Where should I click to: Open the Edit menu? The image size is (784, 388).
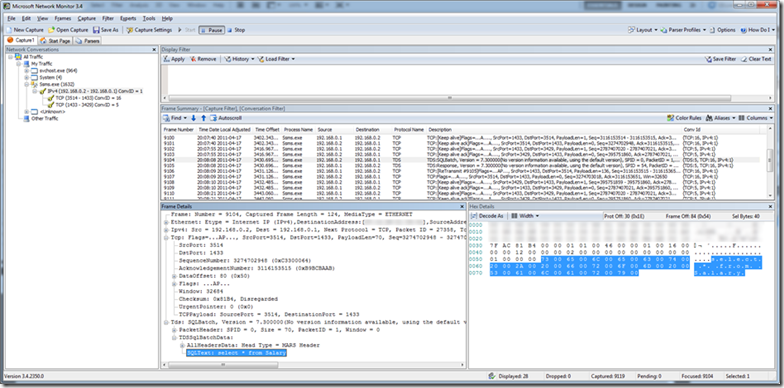pyautogui.click(x=26, y=18)
